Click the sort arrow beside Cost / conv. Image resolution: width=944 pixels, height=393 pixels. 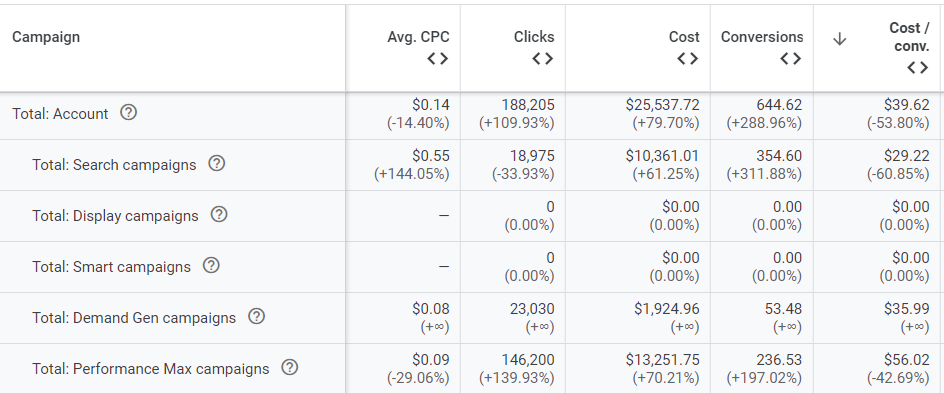pos(839,39)
